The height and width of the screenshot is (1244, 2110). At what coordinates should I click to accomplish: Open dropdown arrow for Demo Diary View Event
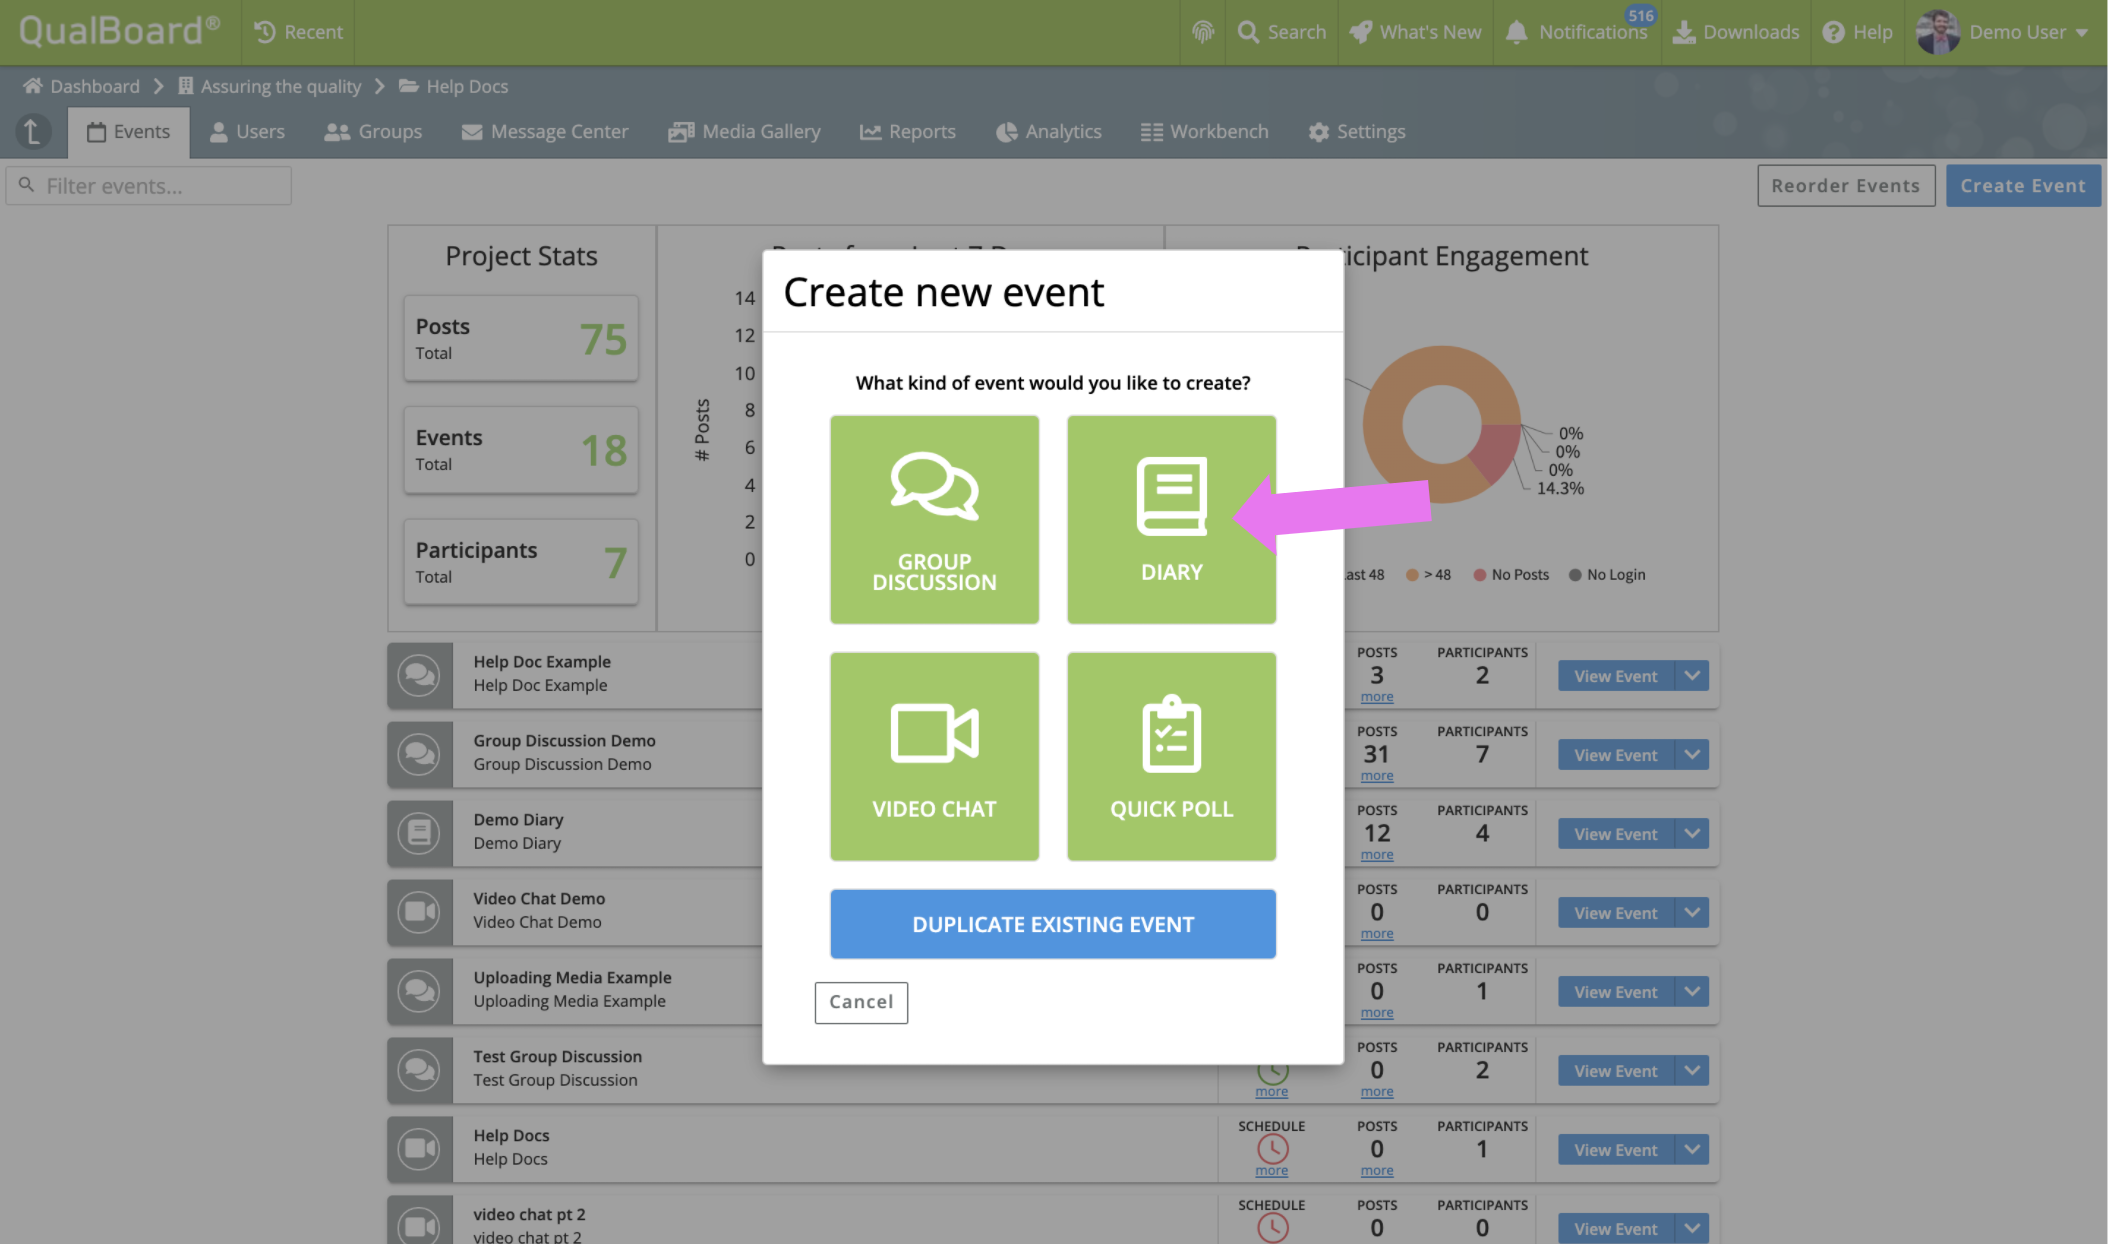coord(1692,834)
